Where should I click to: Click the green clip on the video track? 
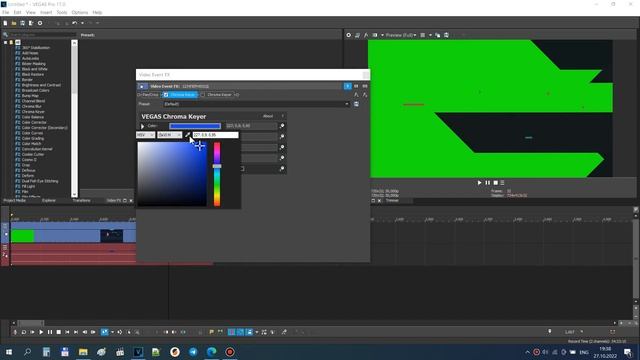[x=22, y=236]
